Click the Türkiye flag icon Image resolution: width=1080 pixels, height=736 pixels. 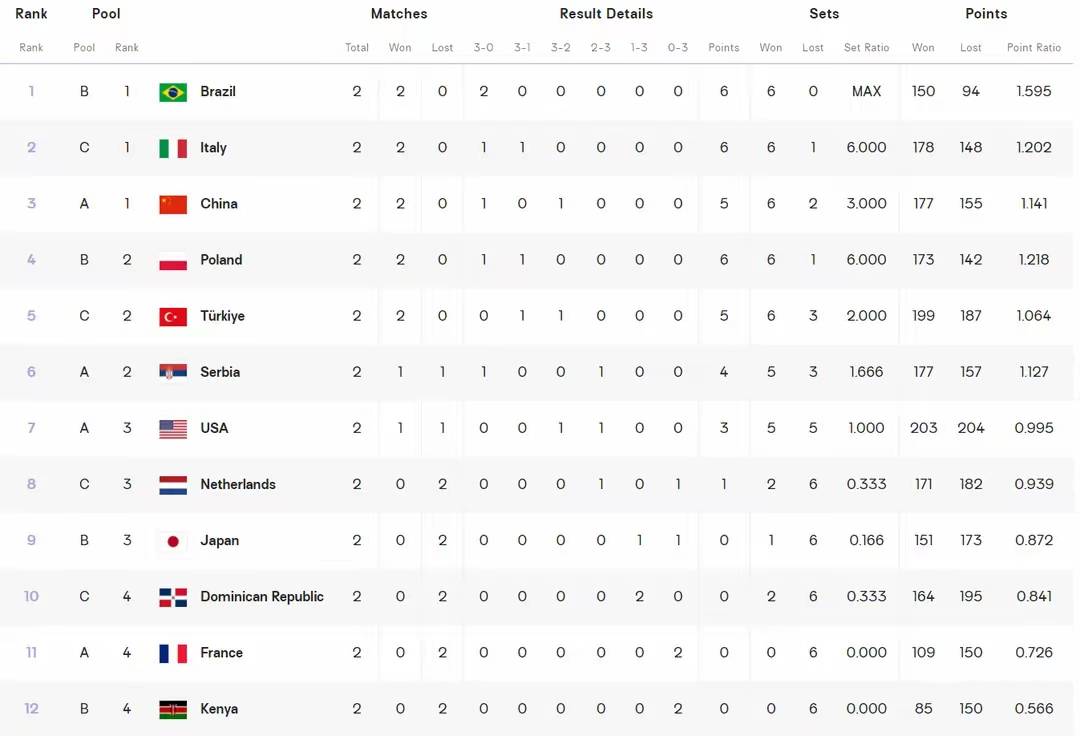[x=173, y=316]
